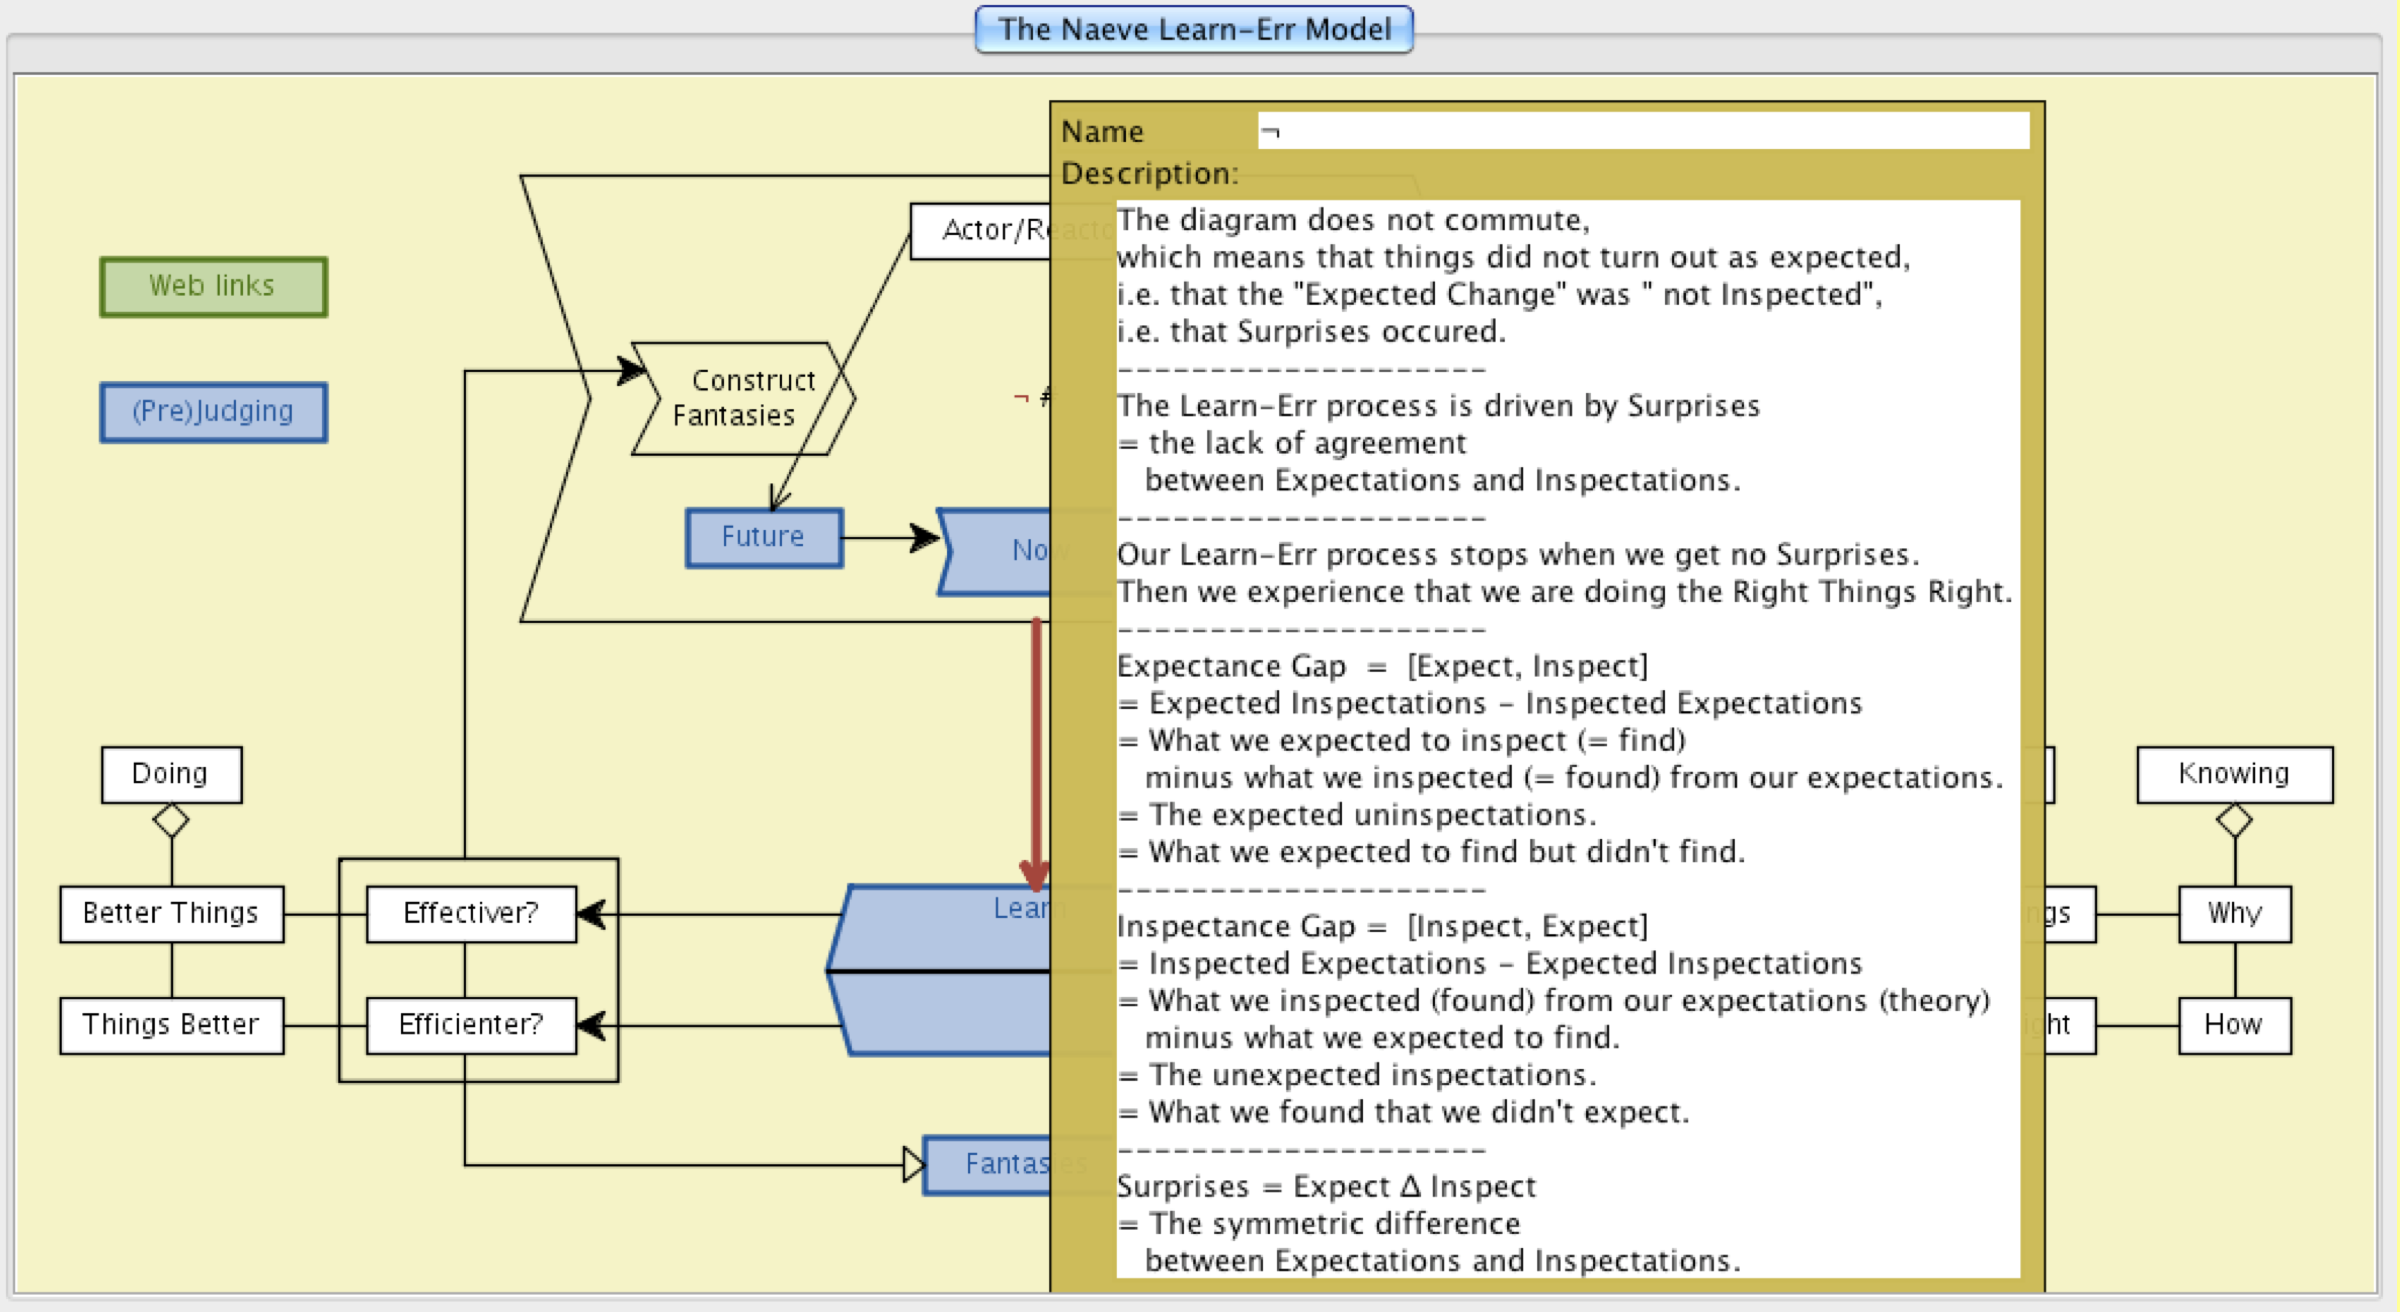Click the Efficienter? concept box
2400x1312 pixels.
tap(471, 1025)
